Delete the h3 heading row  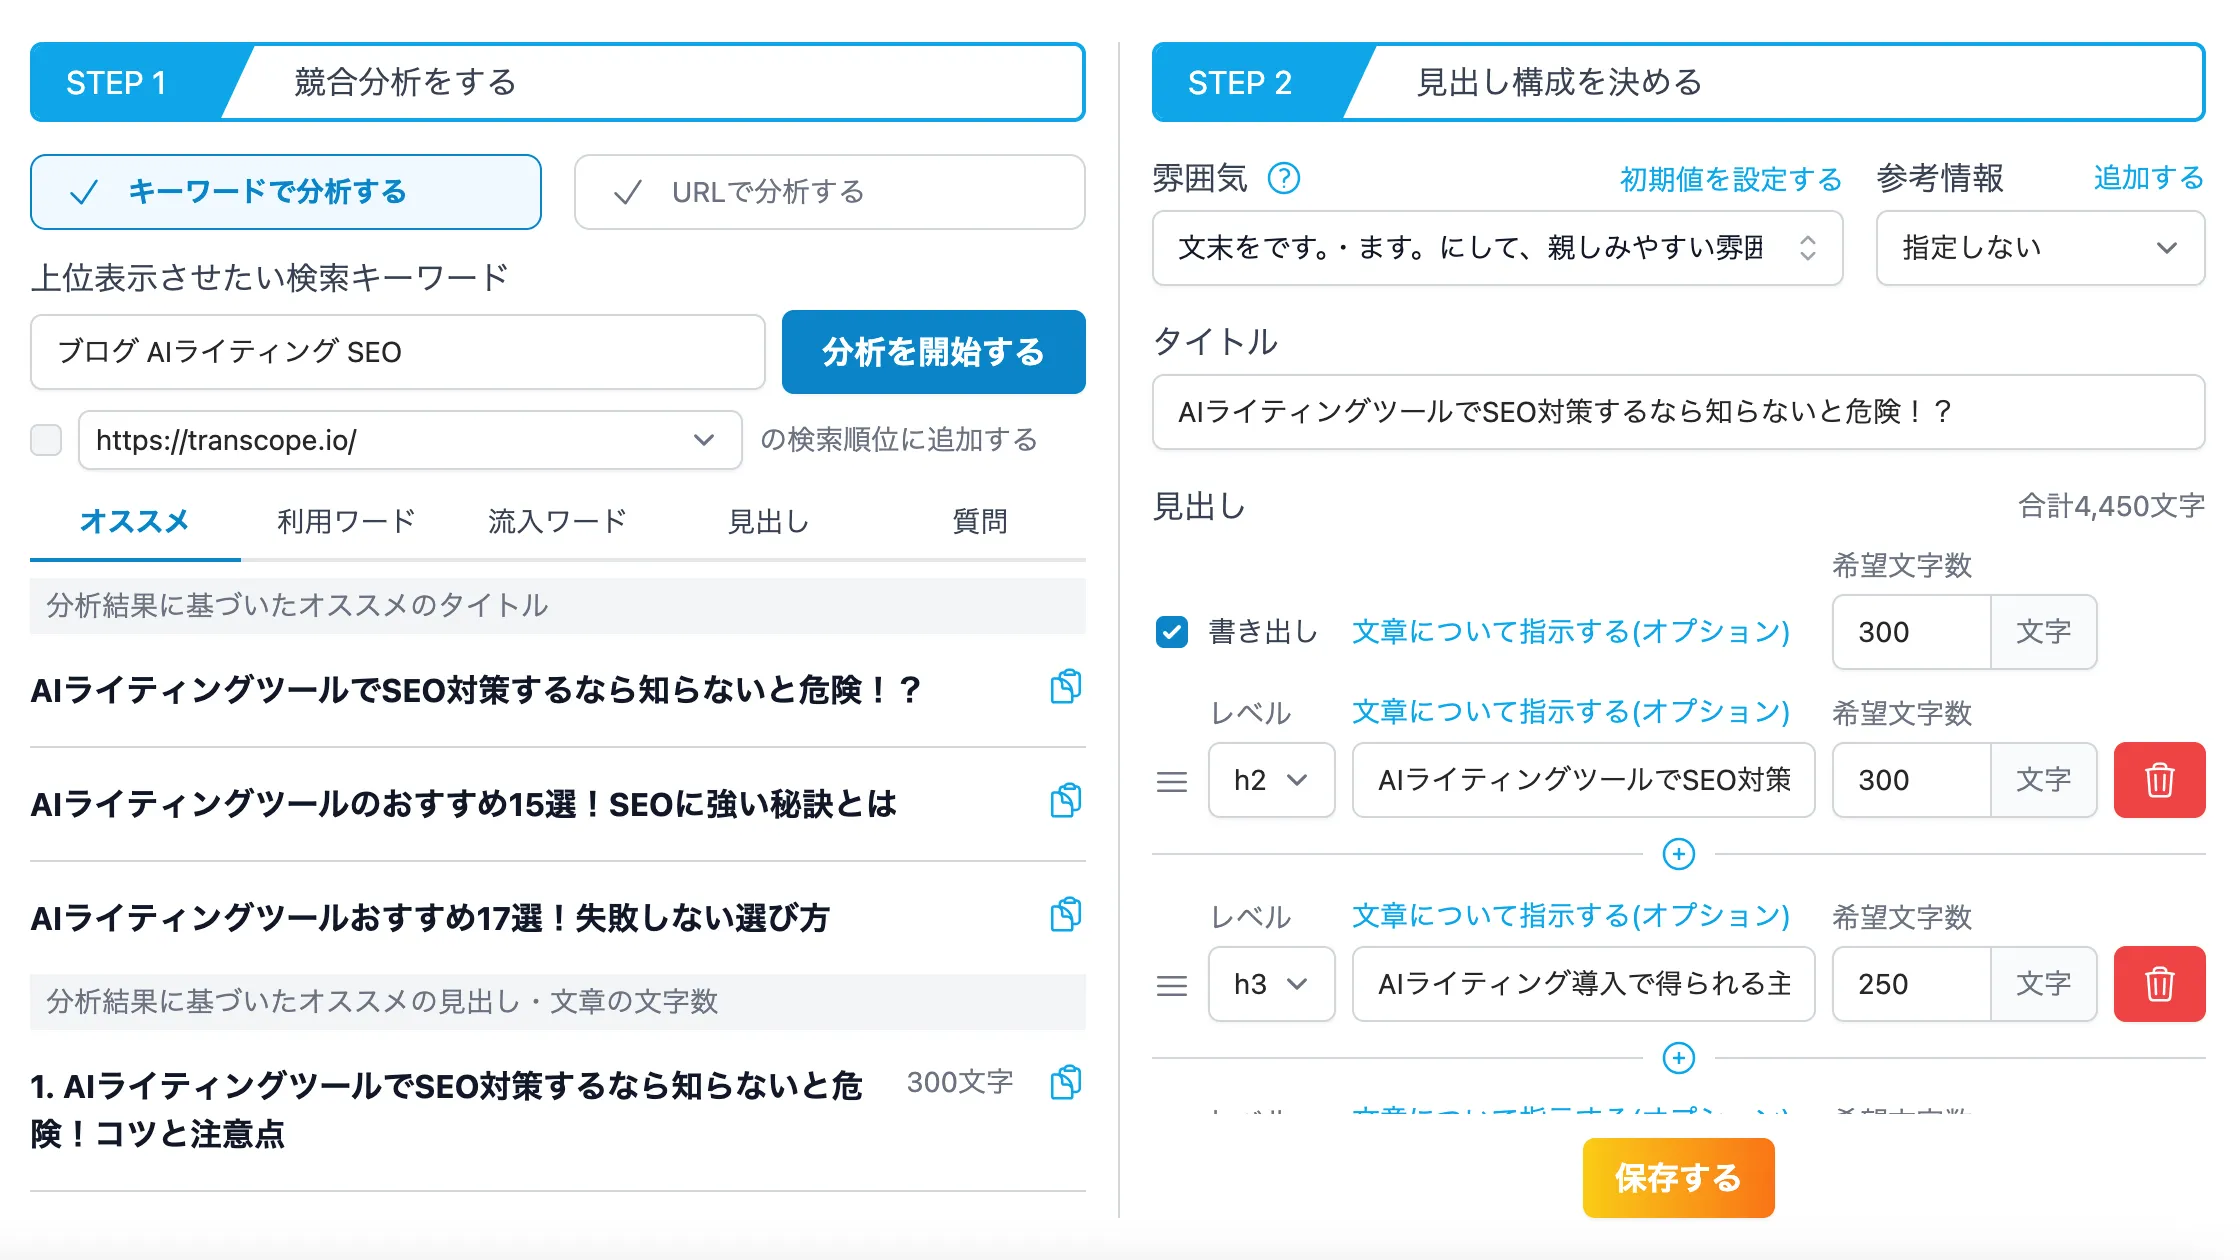pyautogui.click(x=2159, y=984)
